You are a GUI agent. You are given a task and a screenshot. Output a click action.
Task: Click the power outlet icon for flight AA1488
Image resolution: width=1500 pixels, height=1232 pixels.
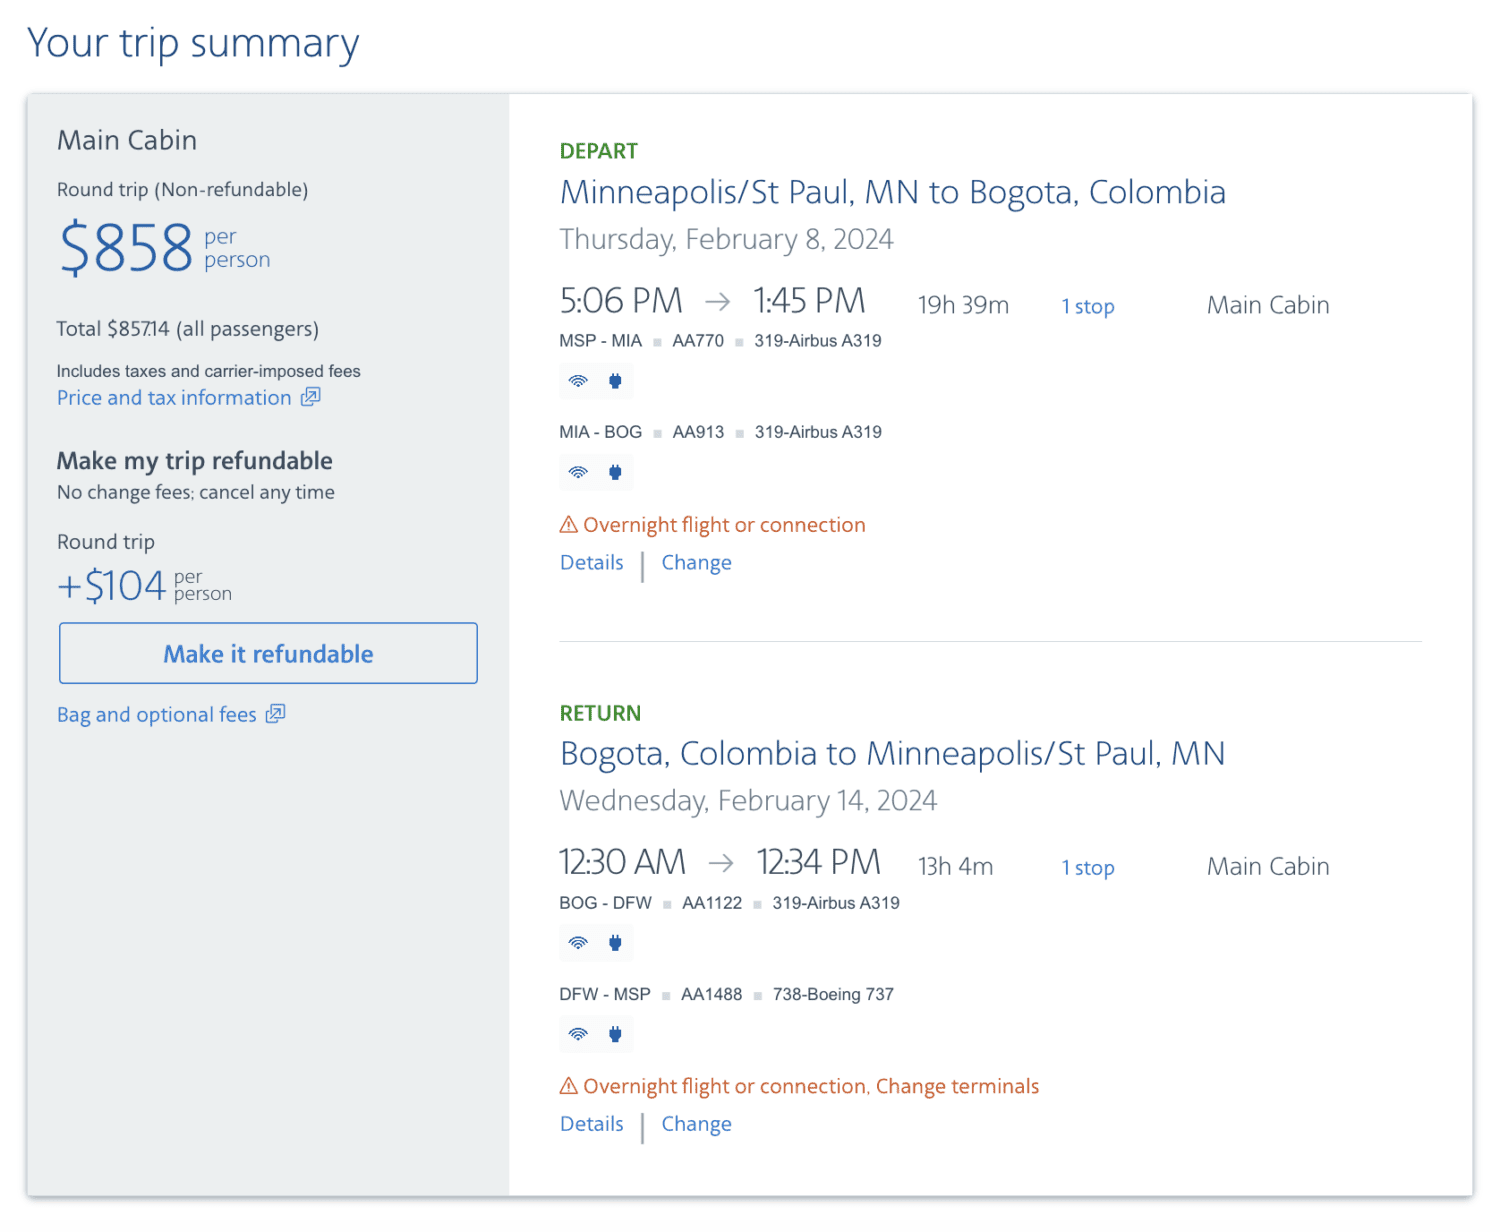(x=614, y=1034)
